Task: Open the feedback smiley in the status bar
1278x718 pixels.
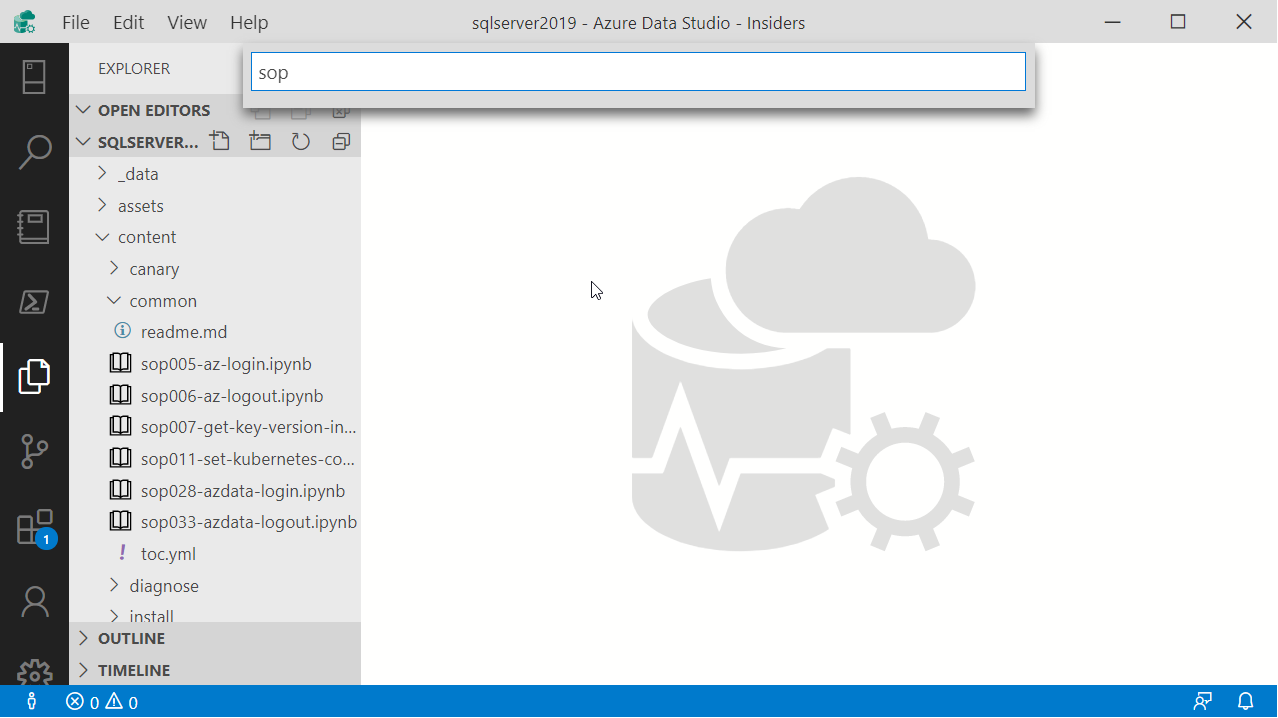Action: click(x=1202, y=701)
